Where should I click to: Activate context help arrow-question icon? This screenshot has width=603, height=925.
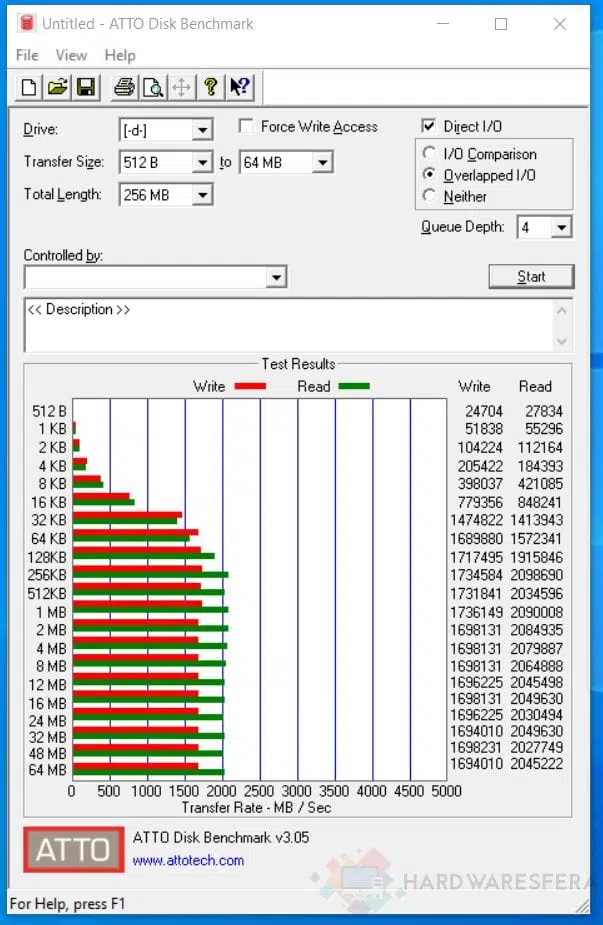click(x=240, y=87)
